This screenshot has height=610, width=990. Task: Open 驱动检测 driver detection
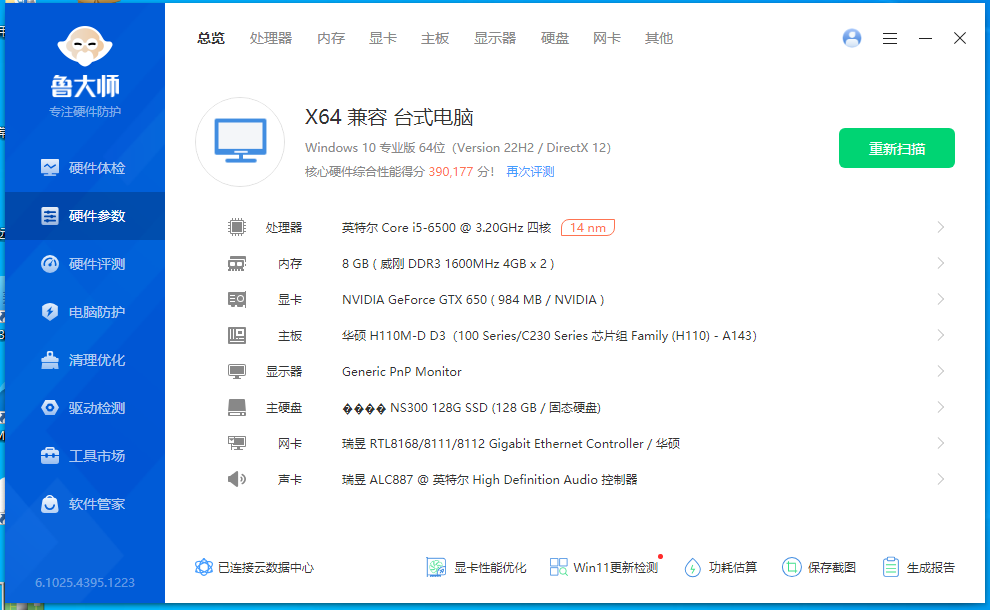[x=85, y=408]
